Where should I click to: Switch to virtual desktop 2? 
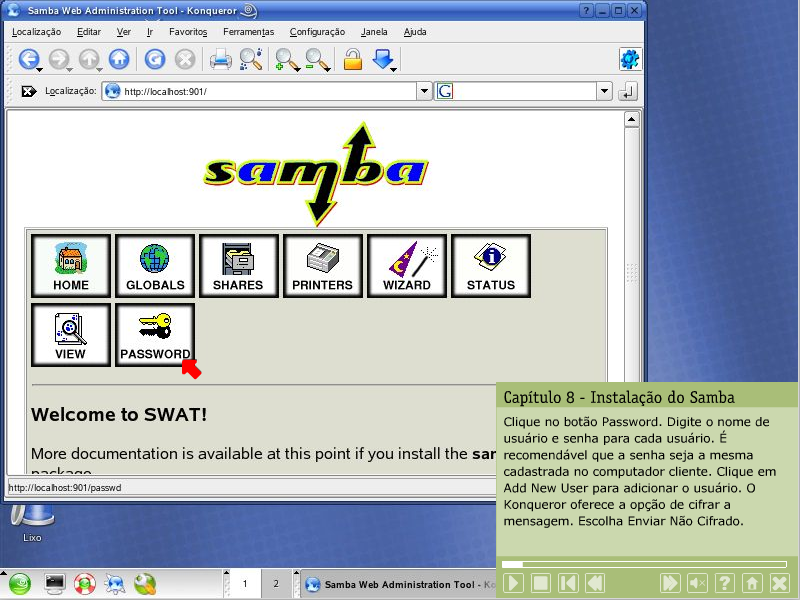275,583
